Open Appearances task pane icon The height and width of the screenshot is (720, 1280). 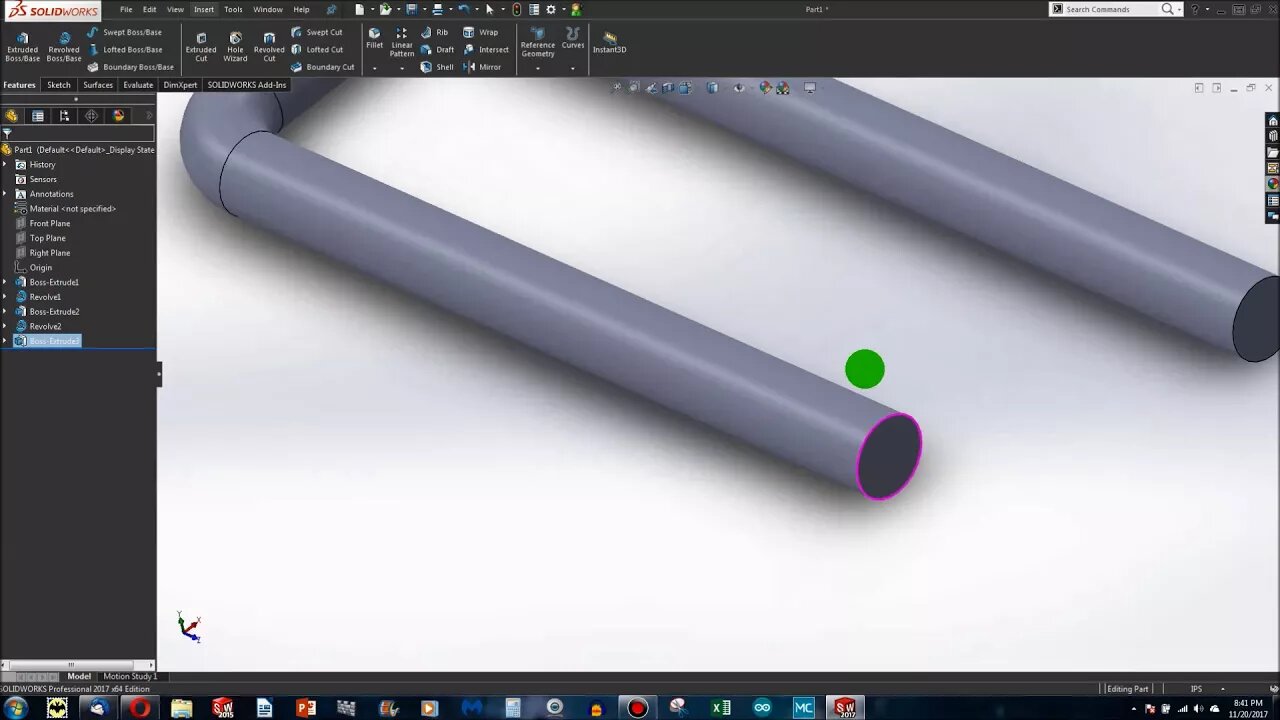click(1272, 184)
